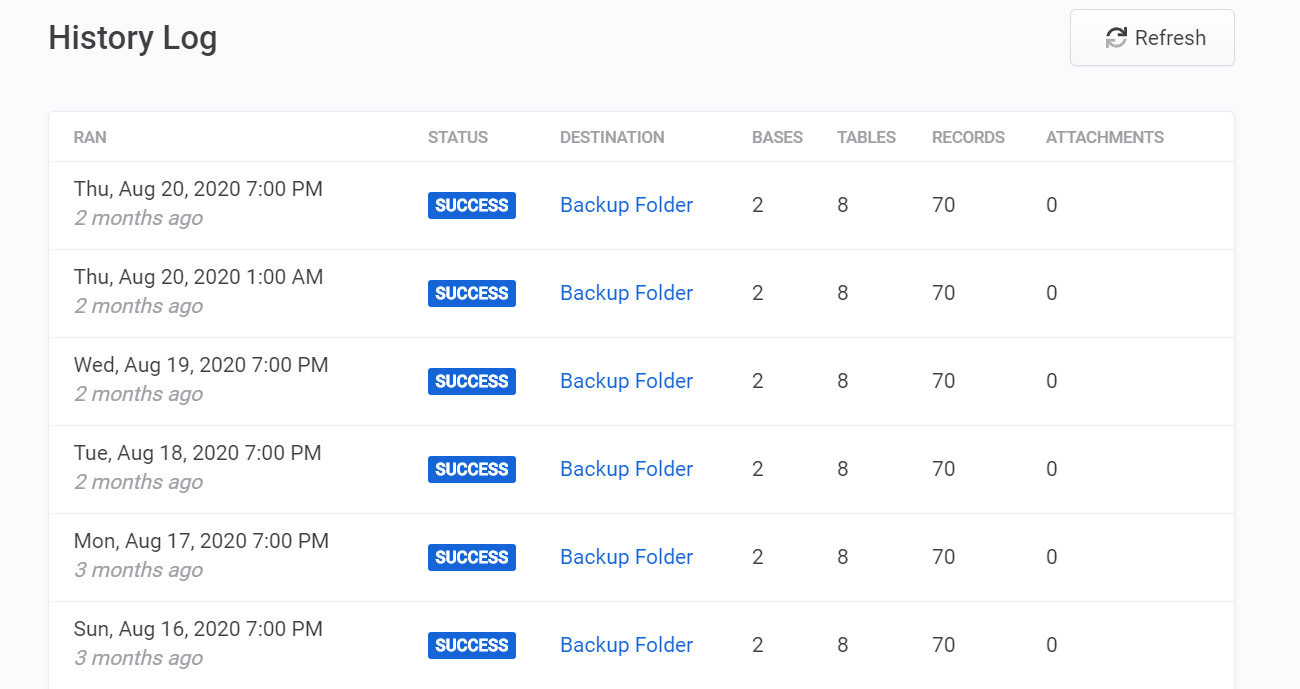Sort by the STATUS column header
This screenshot has height=689, width=1300.
pyautogui.click(x=457, y=137)
